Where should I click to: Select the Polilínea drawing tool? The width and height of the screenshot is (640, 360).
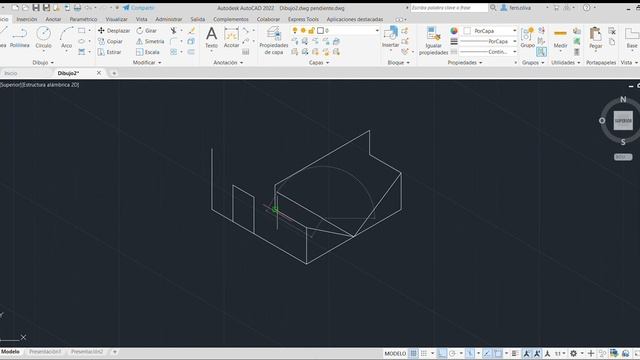[20, 38]
